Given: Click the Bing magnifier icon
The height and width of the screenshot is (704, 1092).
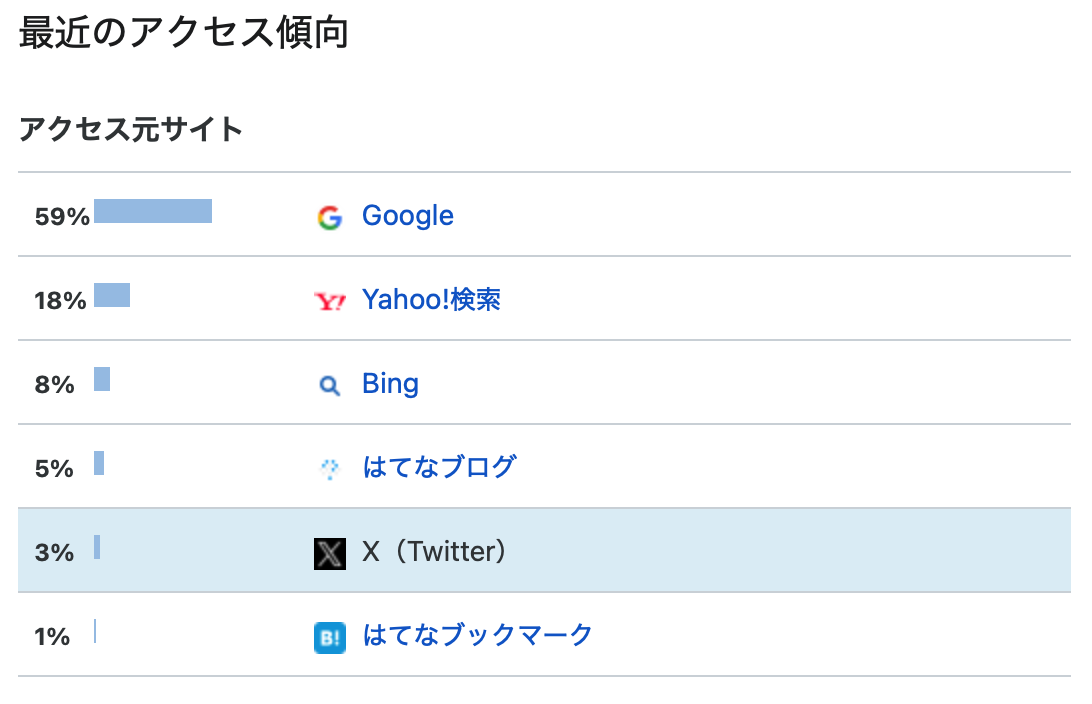Looking at the screenshot, I should [330, 385].
